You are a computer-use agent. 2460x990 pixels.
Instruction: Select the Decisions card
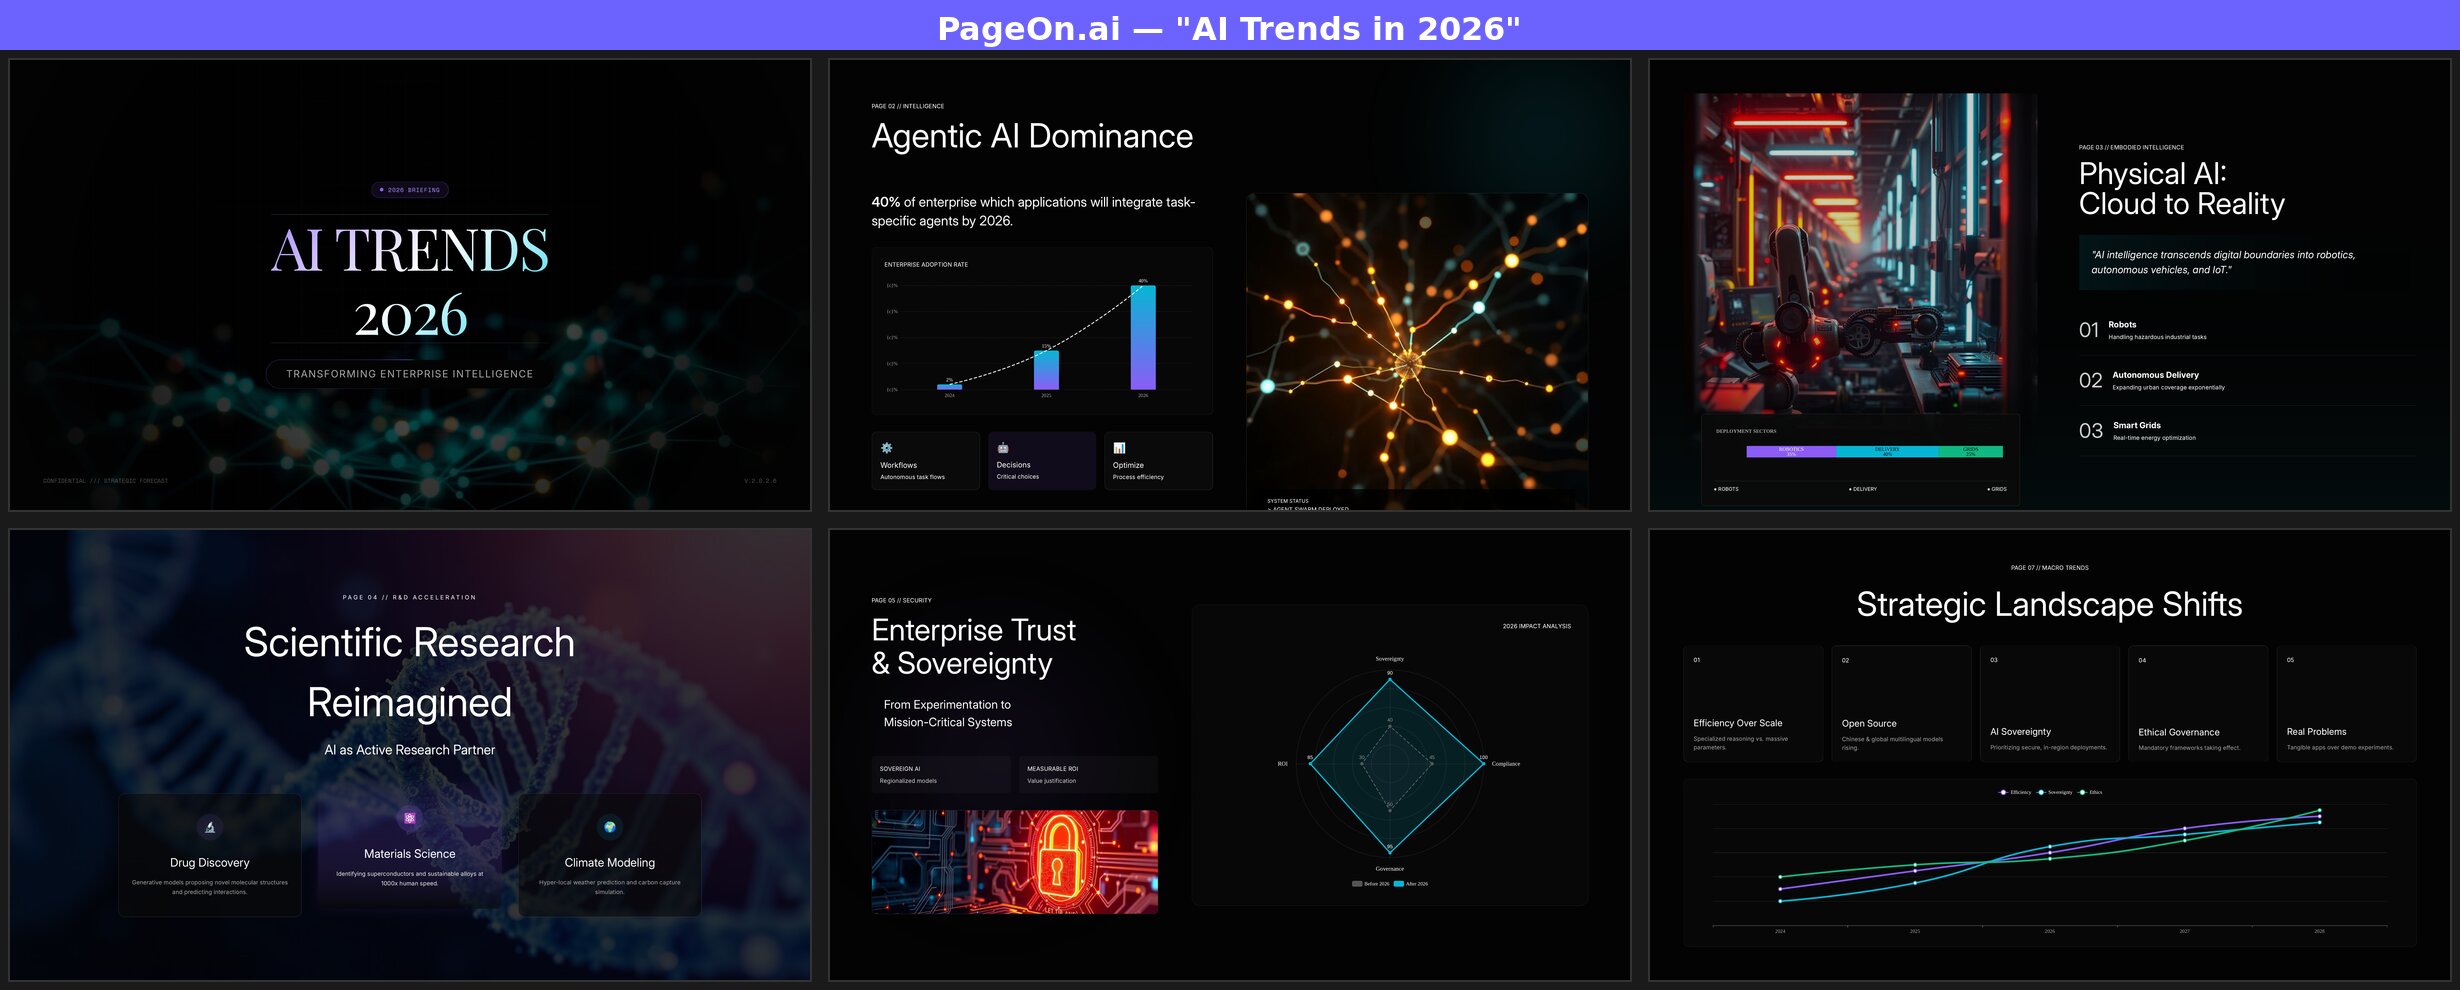point(1042,461)
